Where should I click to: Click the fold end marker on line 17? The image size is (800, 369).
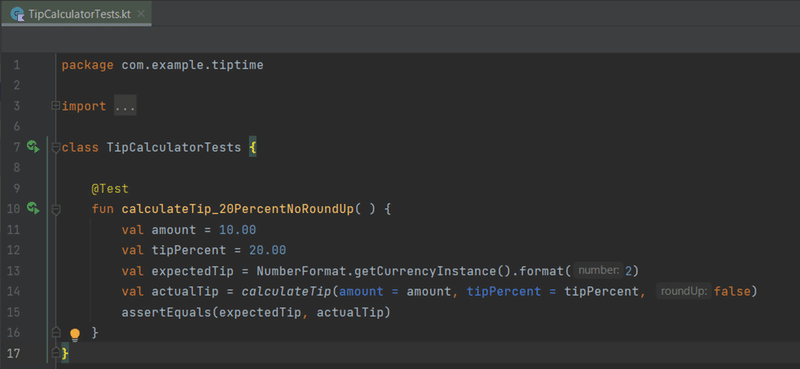[x=56, y=353]
